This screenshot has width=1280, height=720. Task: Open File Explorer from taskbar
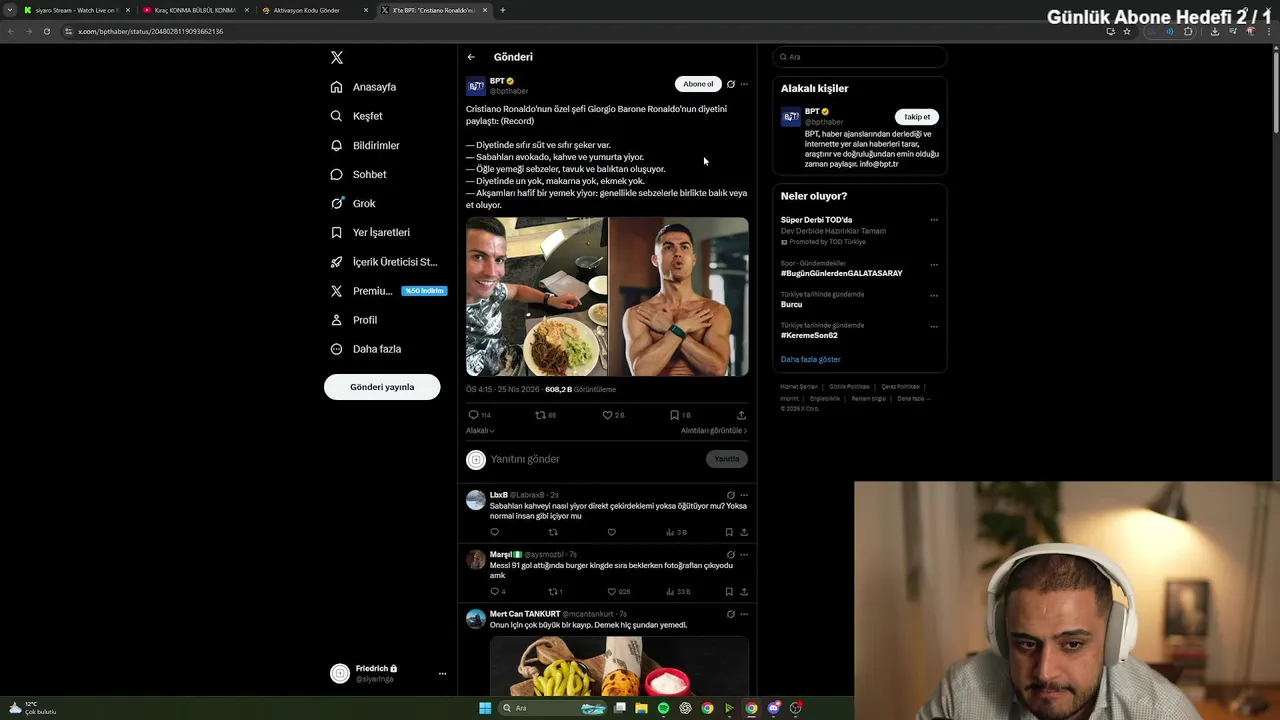click(641, 708)
